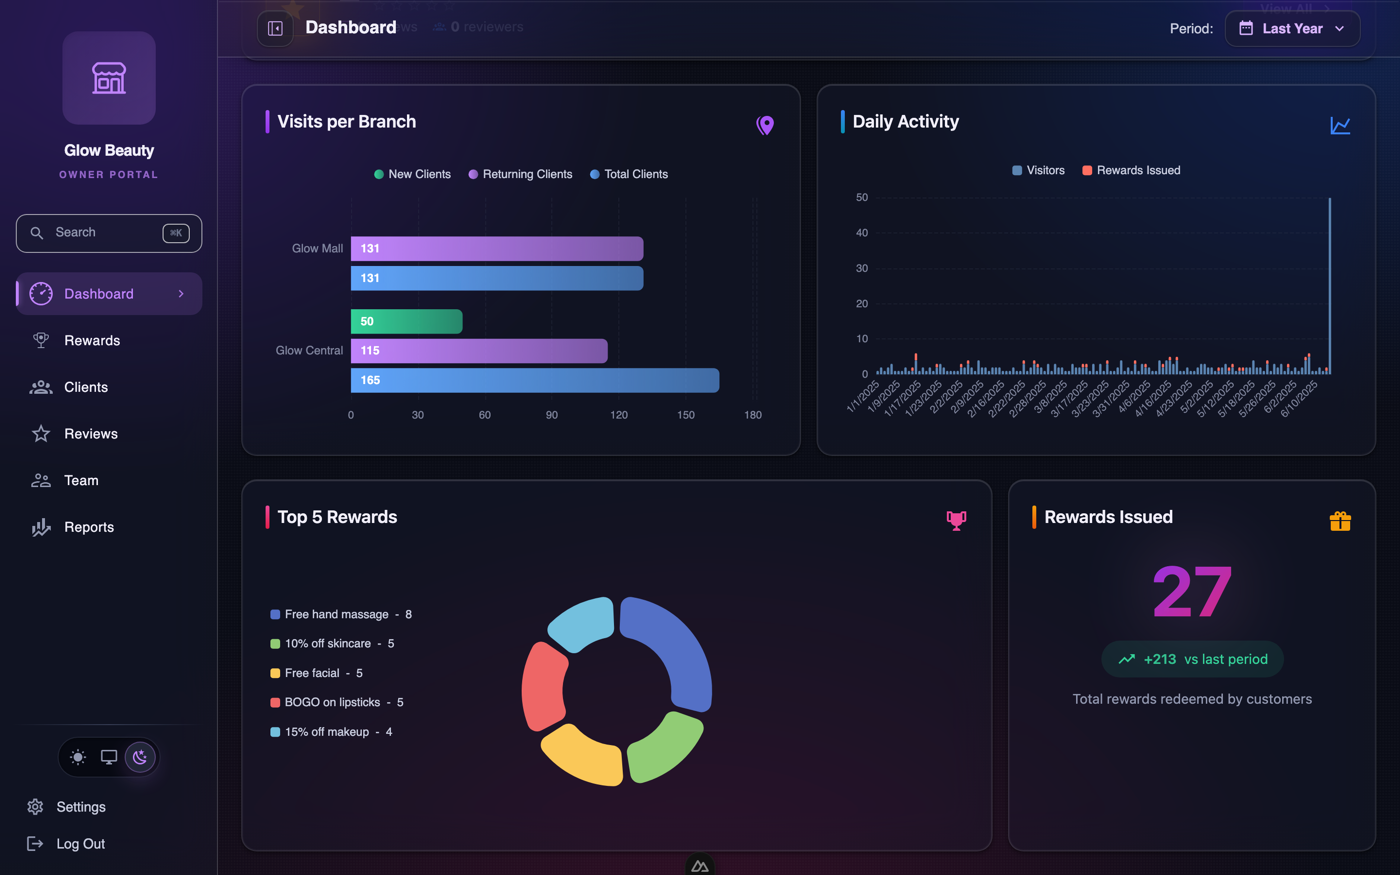Select system theme with the monitor icon
Image resolution: width=1400 pixels, height=875 pixels.
click(109, 757)
